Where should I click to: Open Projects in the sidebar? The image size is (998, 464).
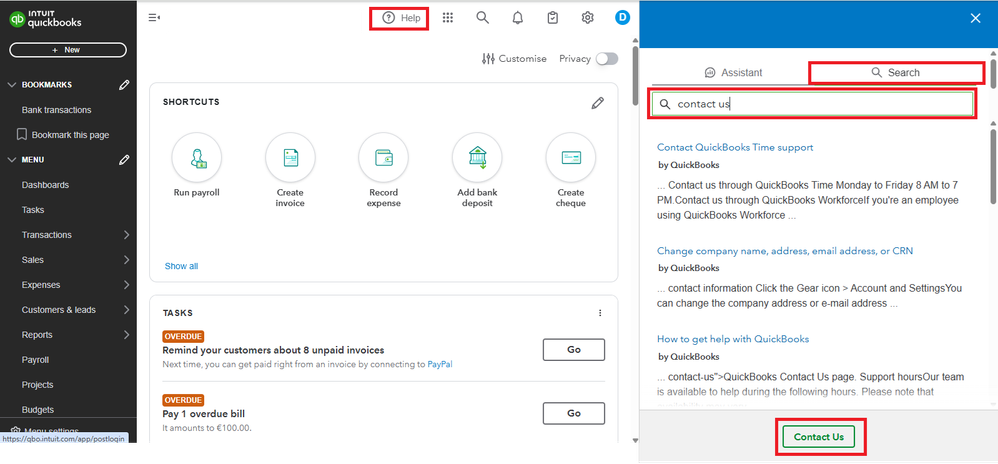coord(38,384)
